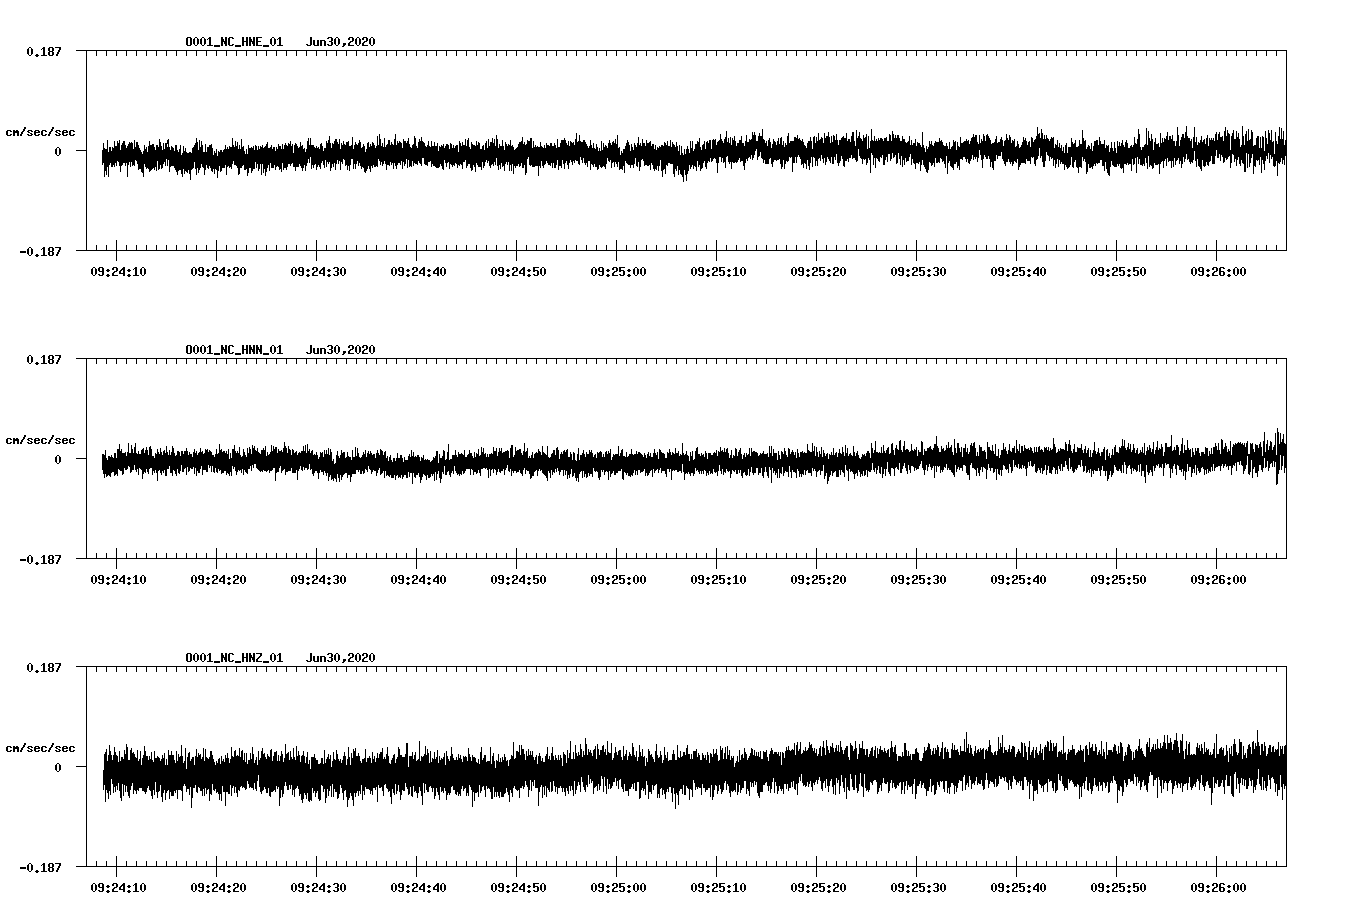
Task: Click time label 09:24:50 under HNE plot
Action: point(518,271)
